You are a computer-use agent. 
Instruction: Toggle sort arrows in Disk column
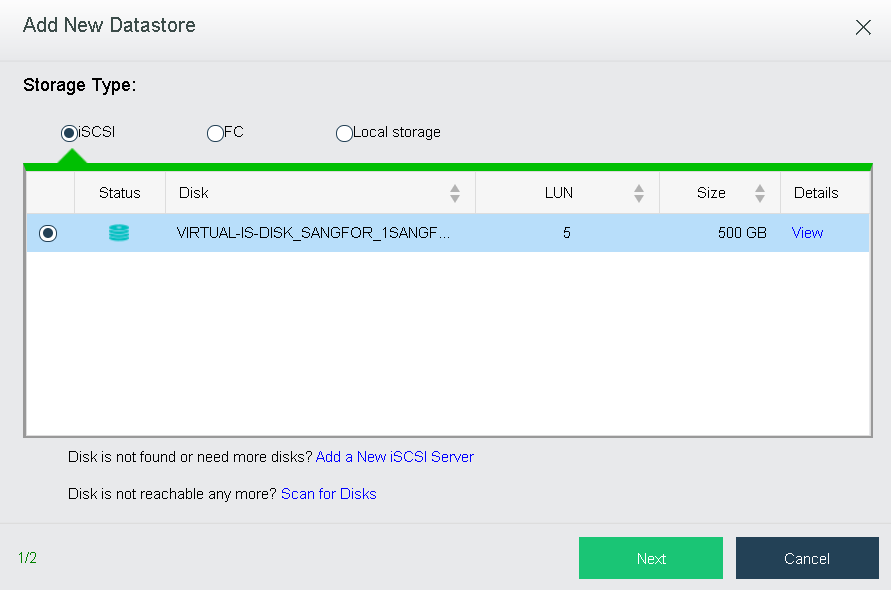(455, 193)
